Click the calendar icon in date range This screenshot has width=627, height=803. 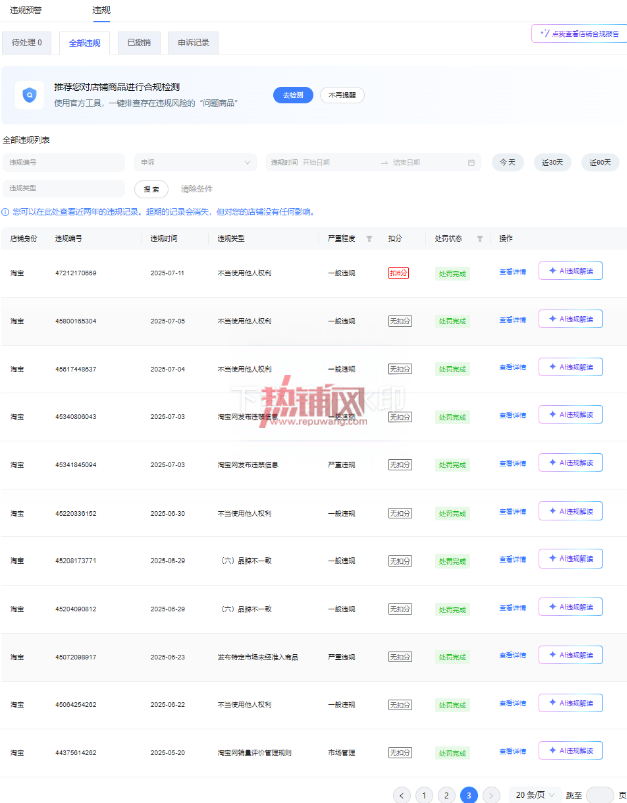pos(471,162)
